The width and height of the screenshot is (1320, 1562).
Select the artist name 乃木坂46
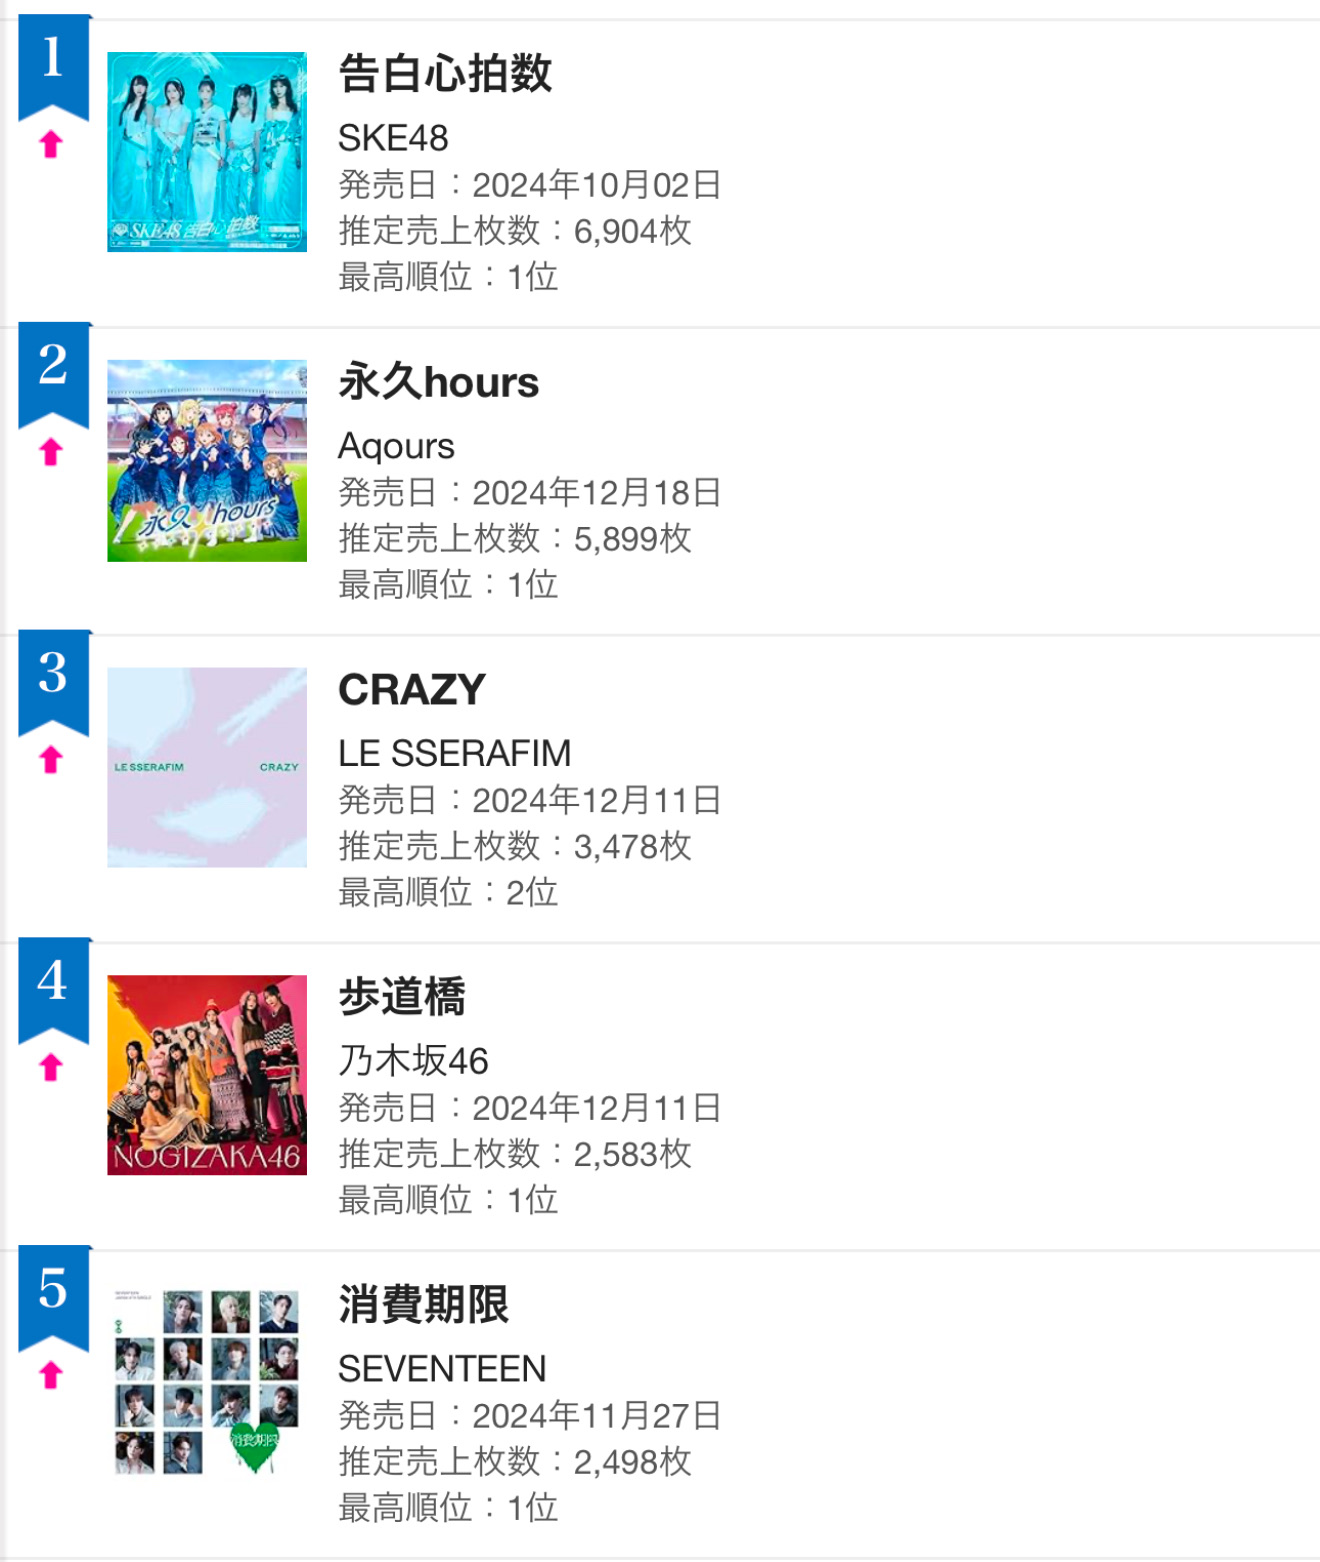(413, 1061)
